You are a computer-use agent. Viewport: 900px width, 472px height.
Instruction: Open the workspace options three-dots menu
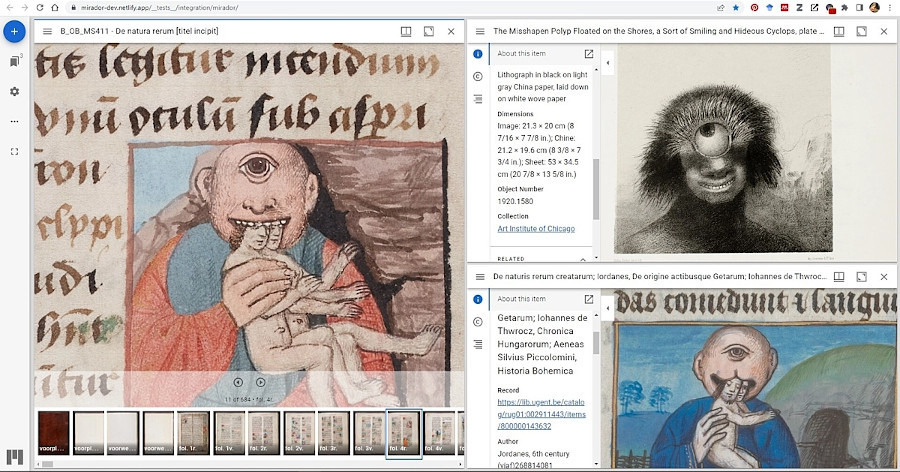(14, 121)
